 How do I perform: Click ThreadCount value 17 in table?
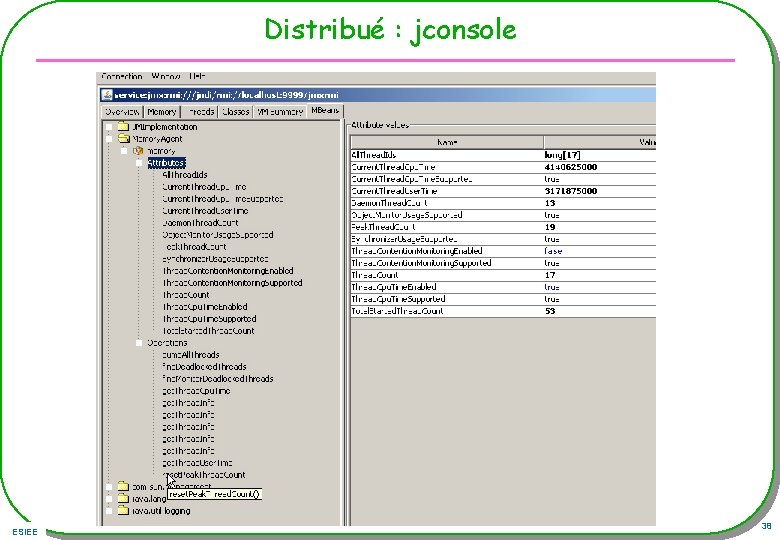click(550, 275)
